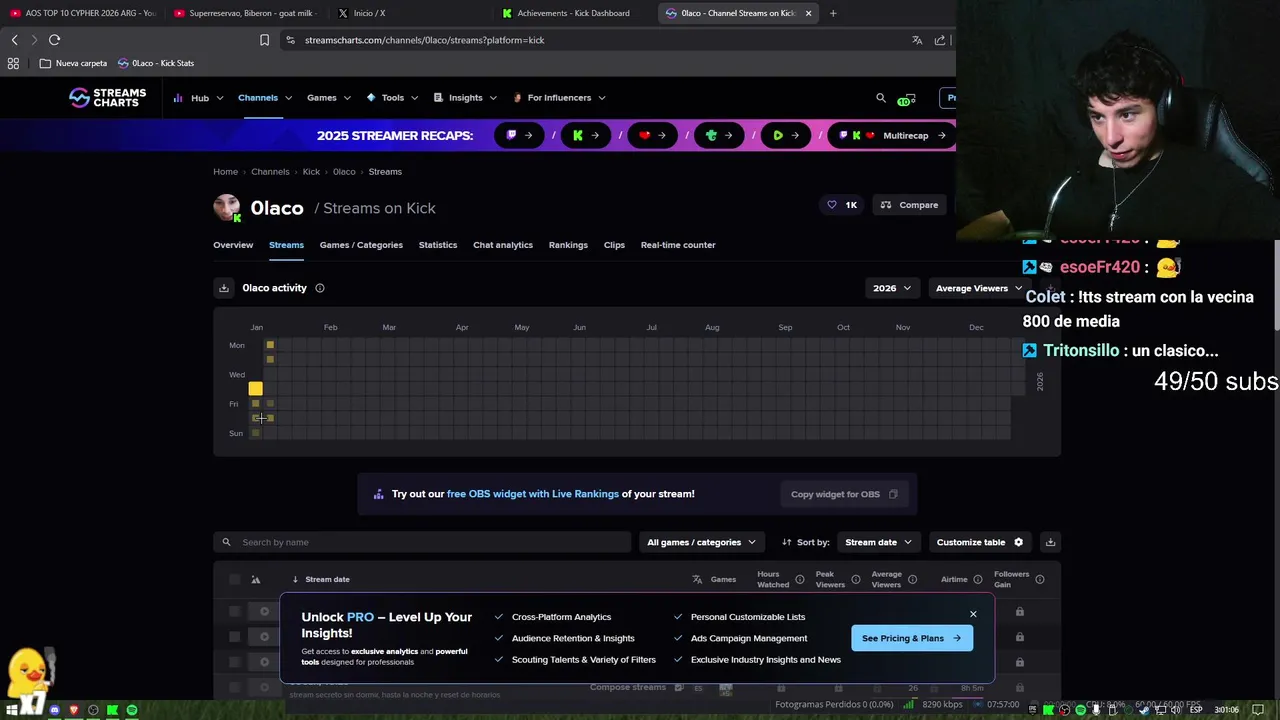
Task: Open Windows Start menu
Action: coord(12,710)
